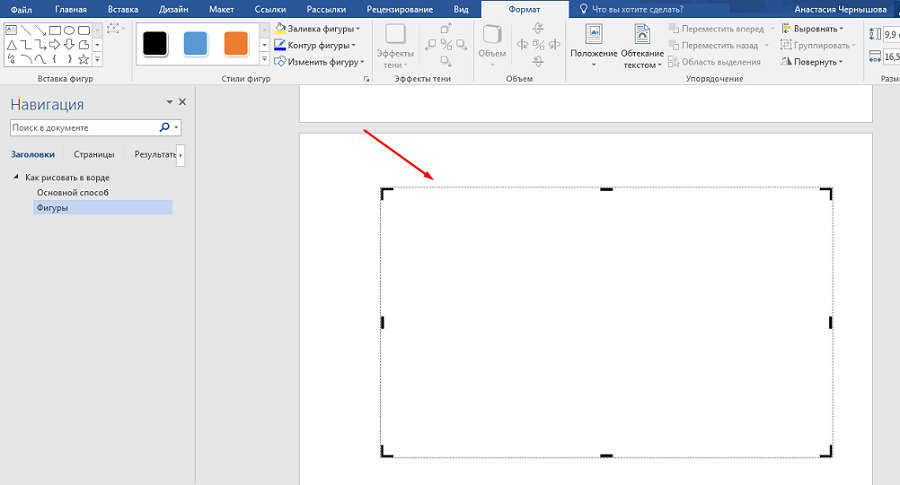Open Контур фигуры shape outline dropdown

pos(317,45)
